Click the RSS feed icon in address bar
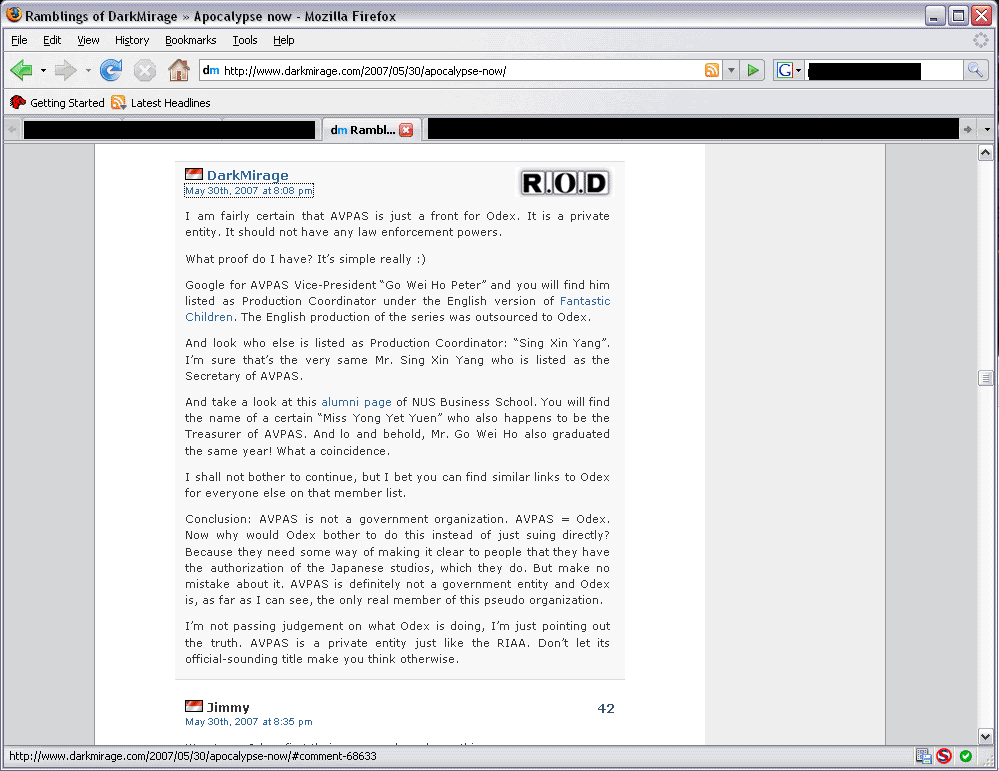The height and width of the screenshot is (771, 999). tap(712, 70)
